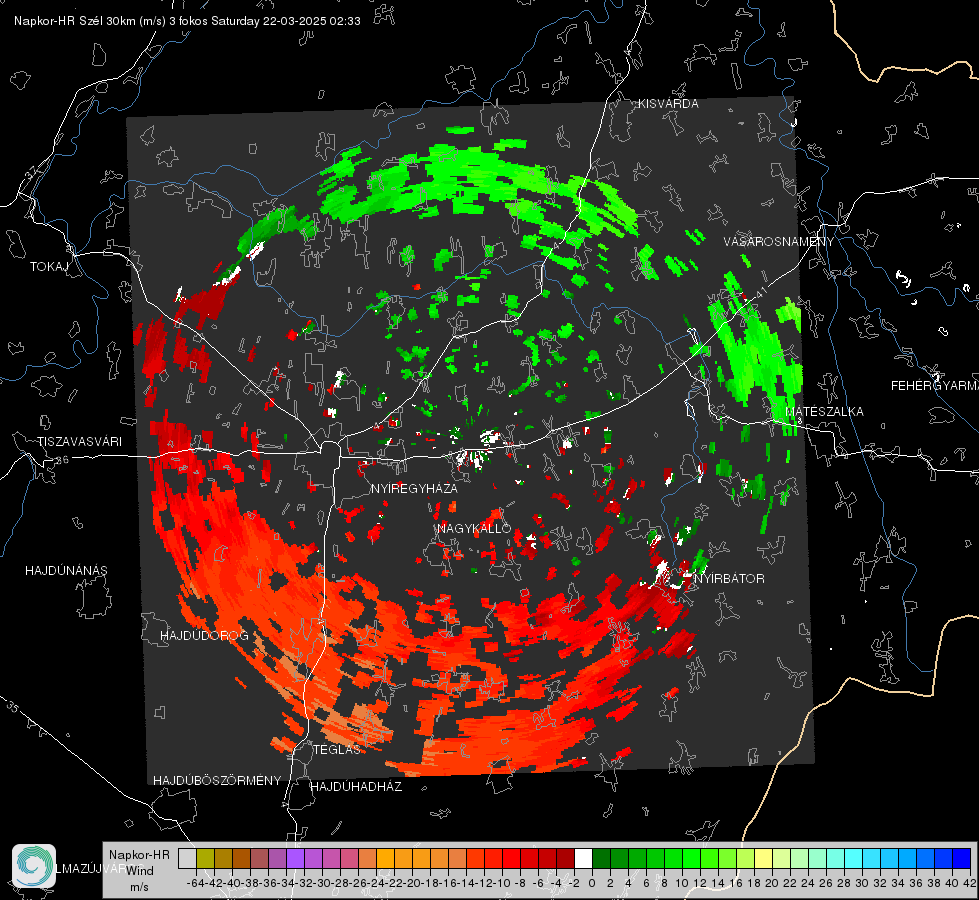Click the HAJDÚBÖSZÖRMÉNY town label
The image size is (979, 900).
(x=217, y=780)
